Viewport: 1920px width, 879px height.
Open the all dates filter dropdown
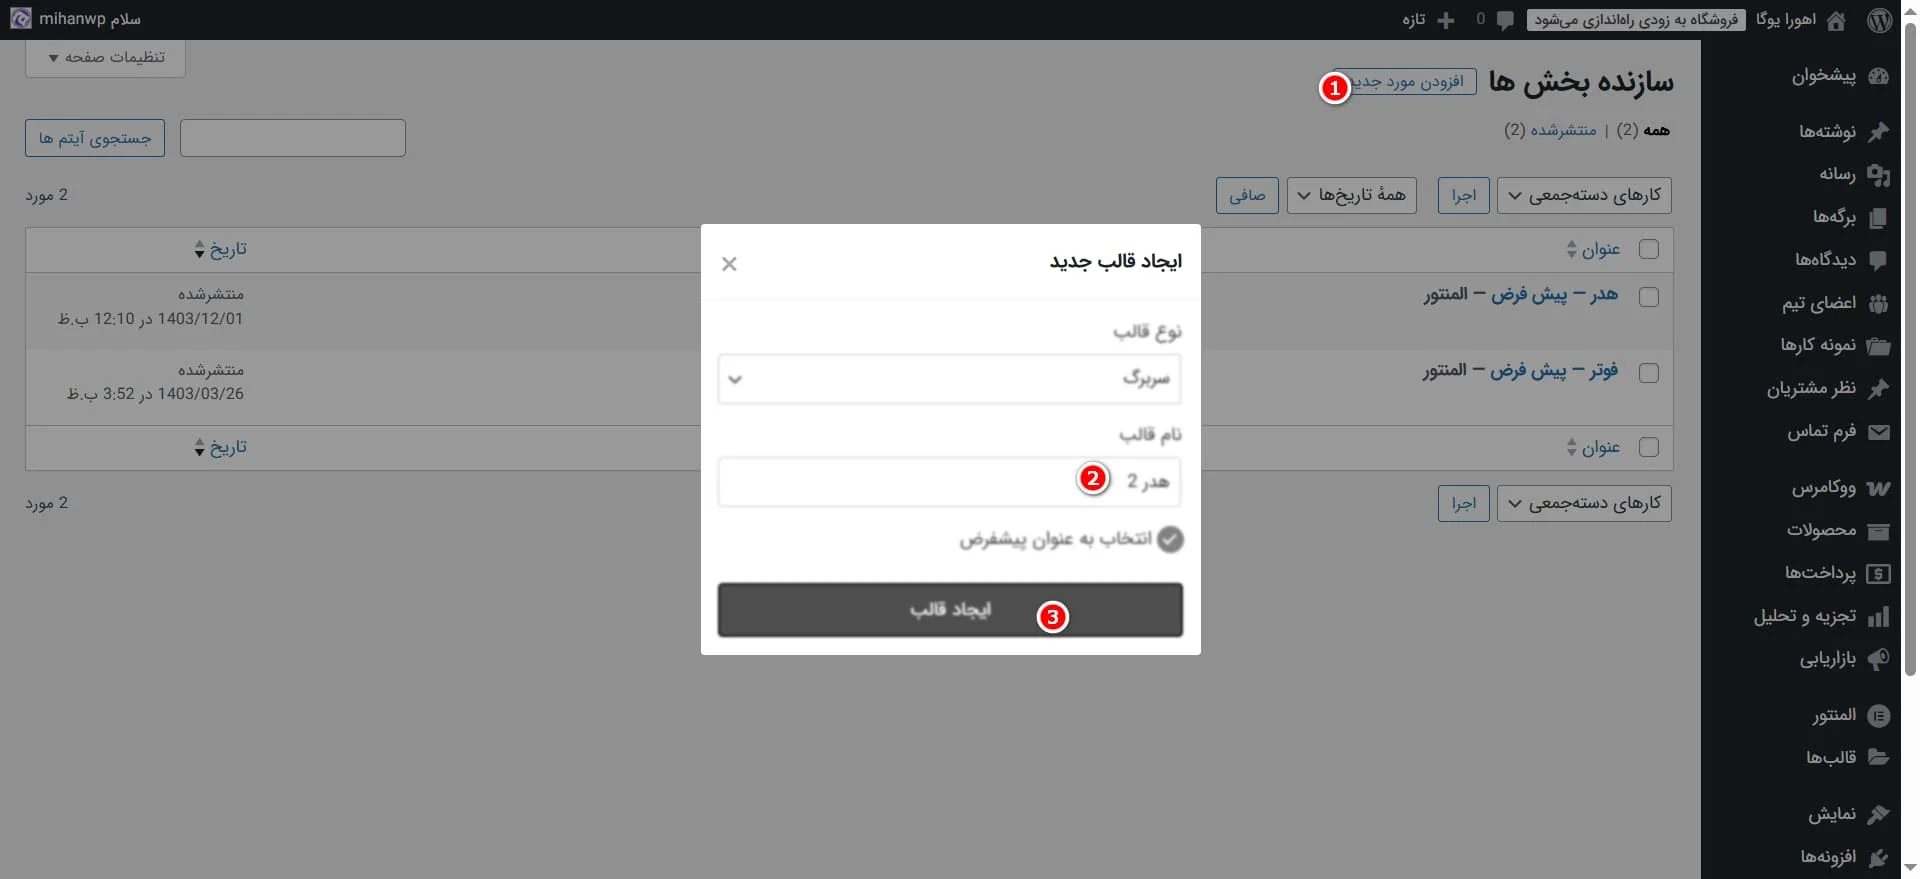pos(1351,195)
